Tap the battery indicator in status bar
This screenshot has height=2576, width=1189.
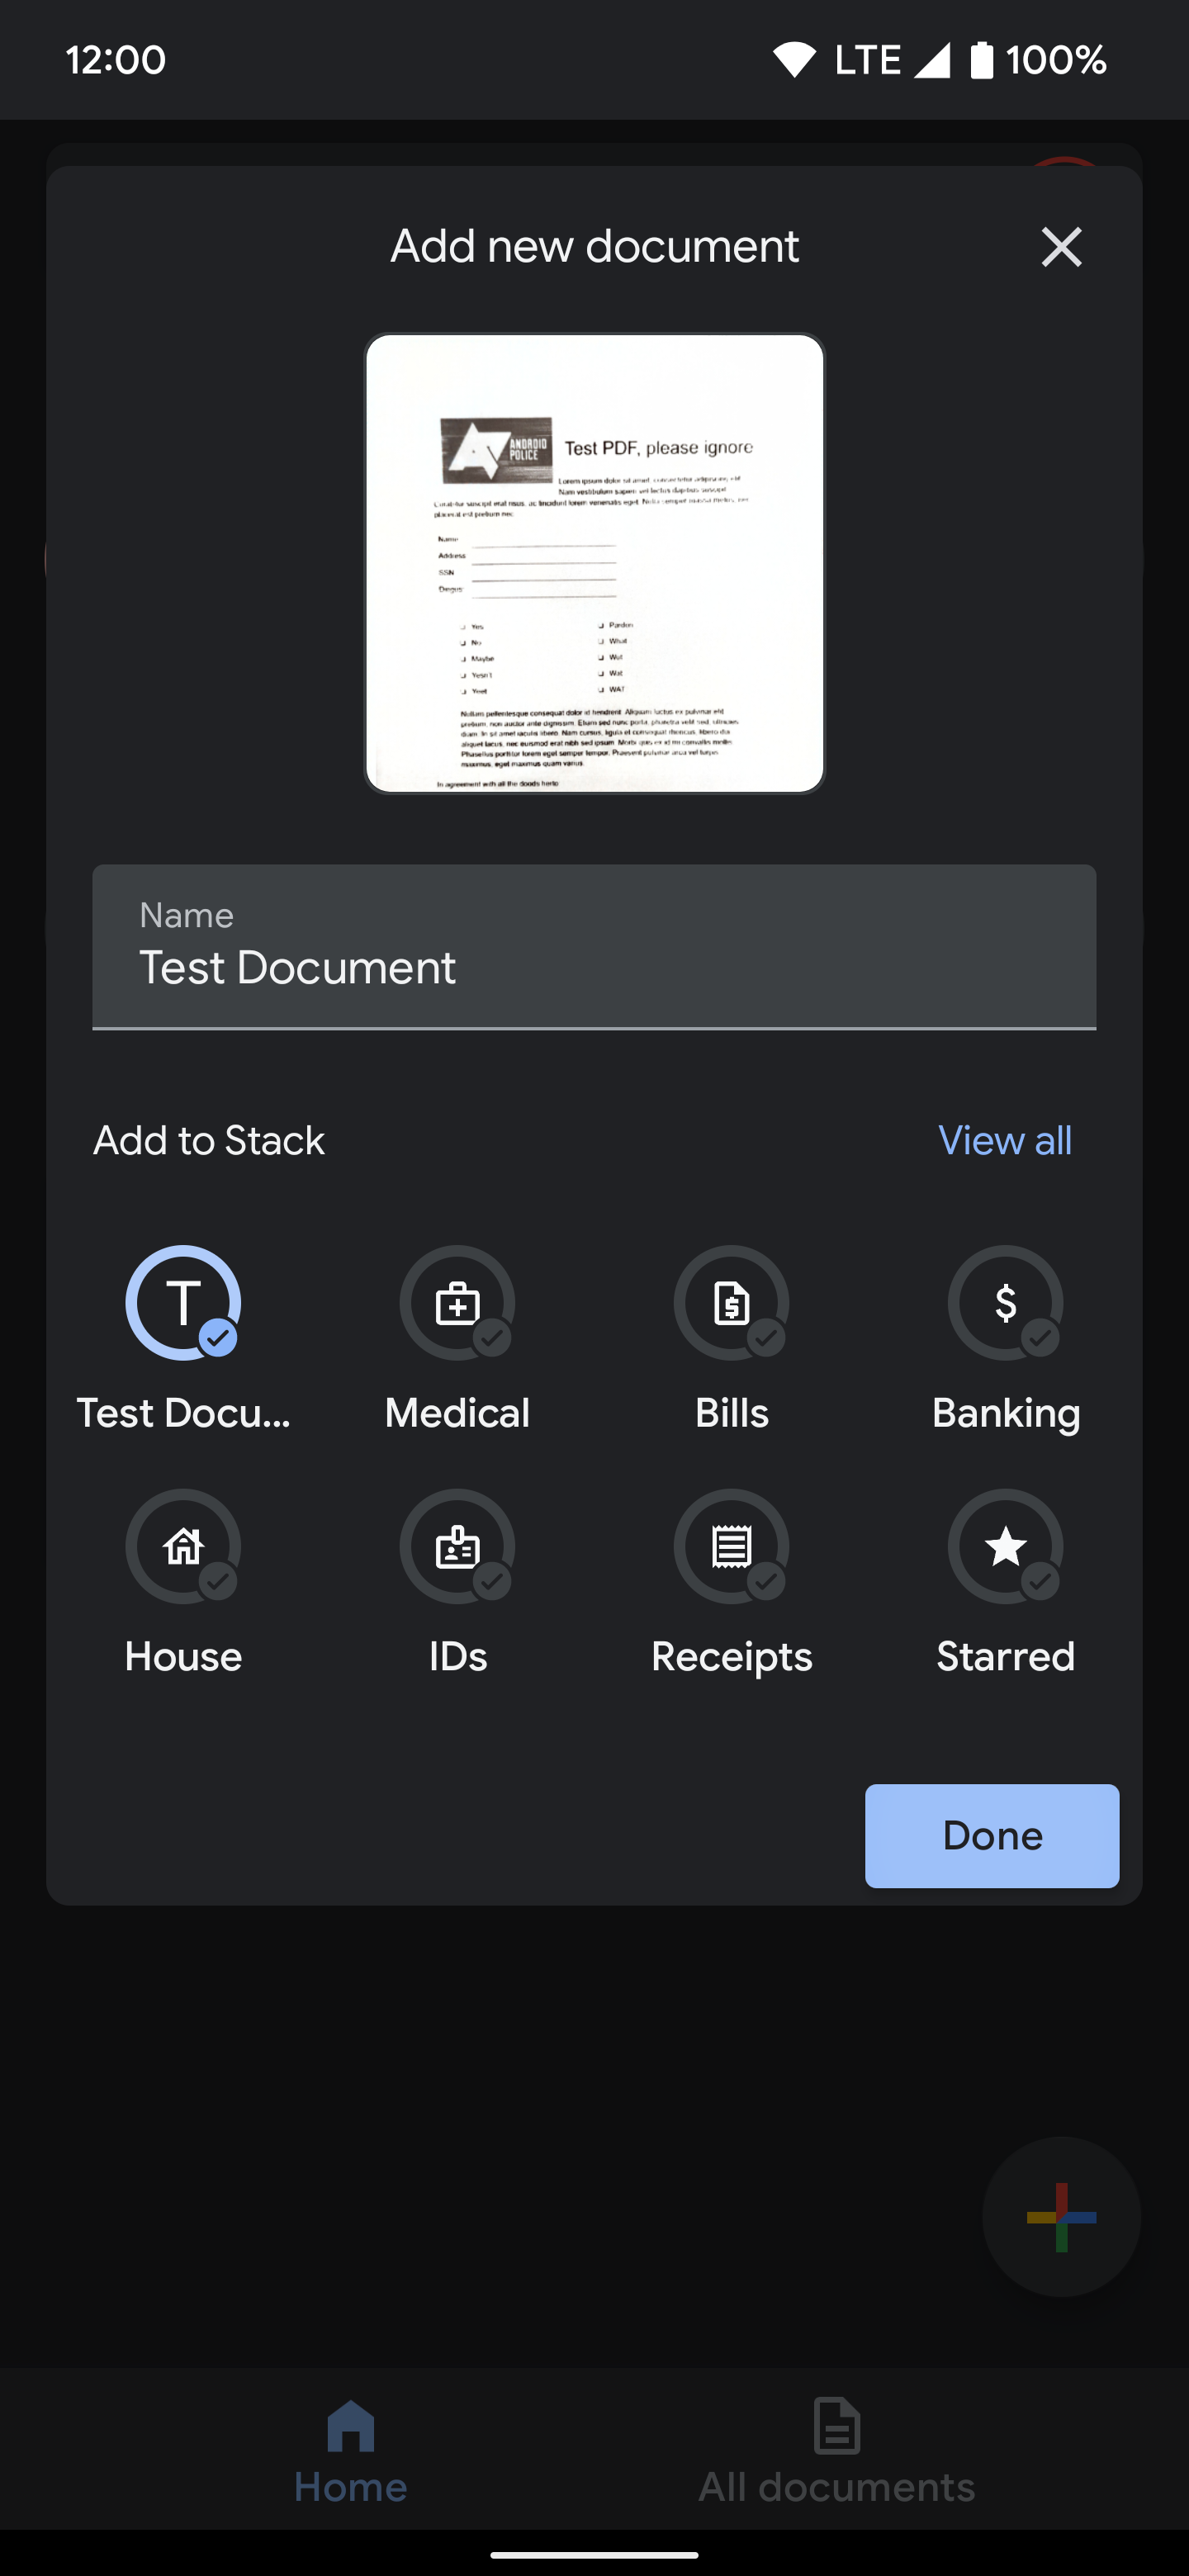[x=981, y=60]
